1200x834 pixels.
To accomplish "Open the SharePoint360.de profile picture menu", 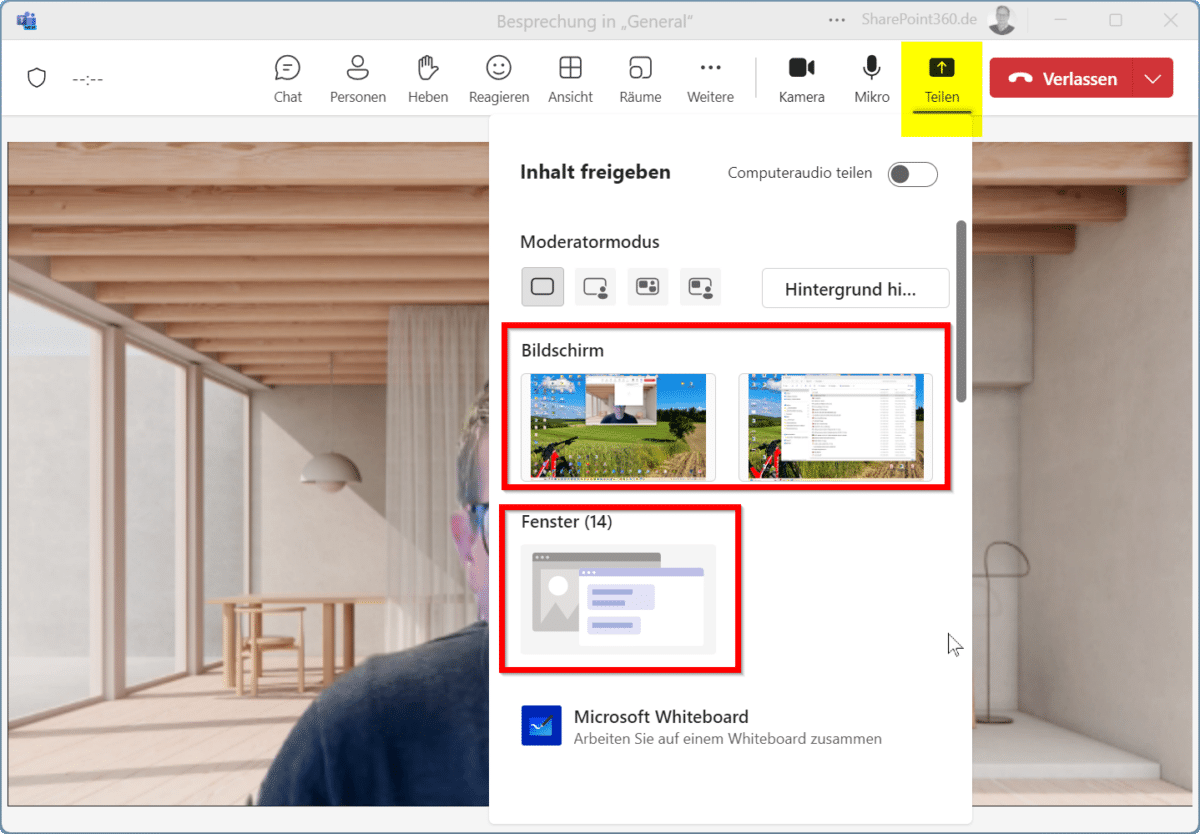I will point(1001,20).
